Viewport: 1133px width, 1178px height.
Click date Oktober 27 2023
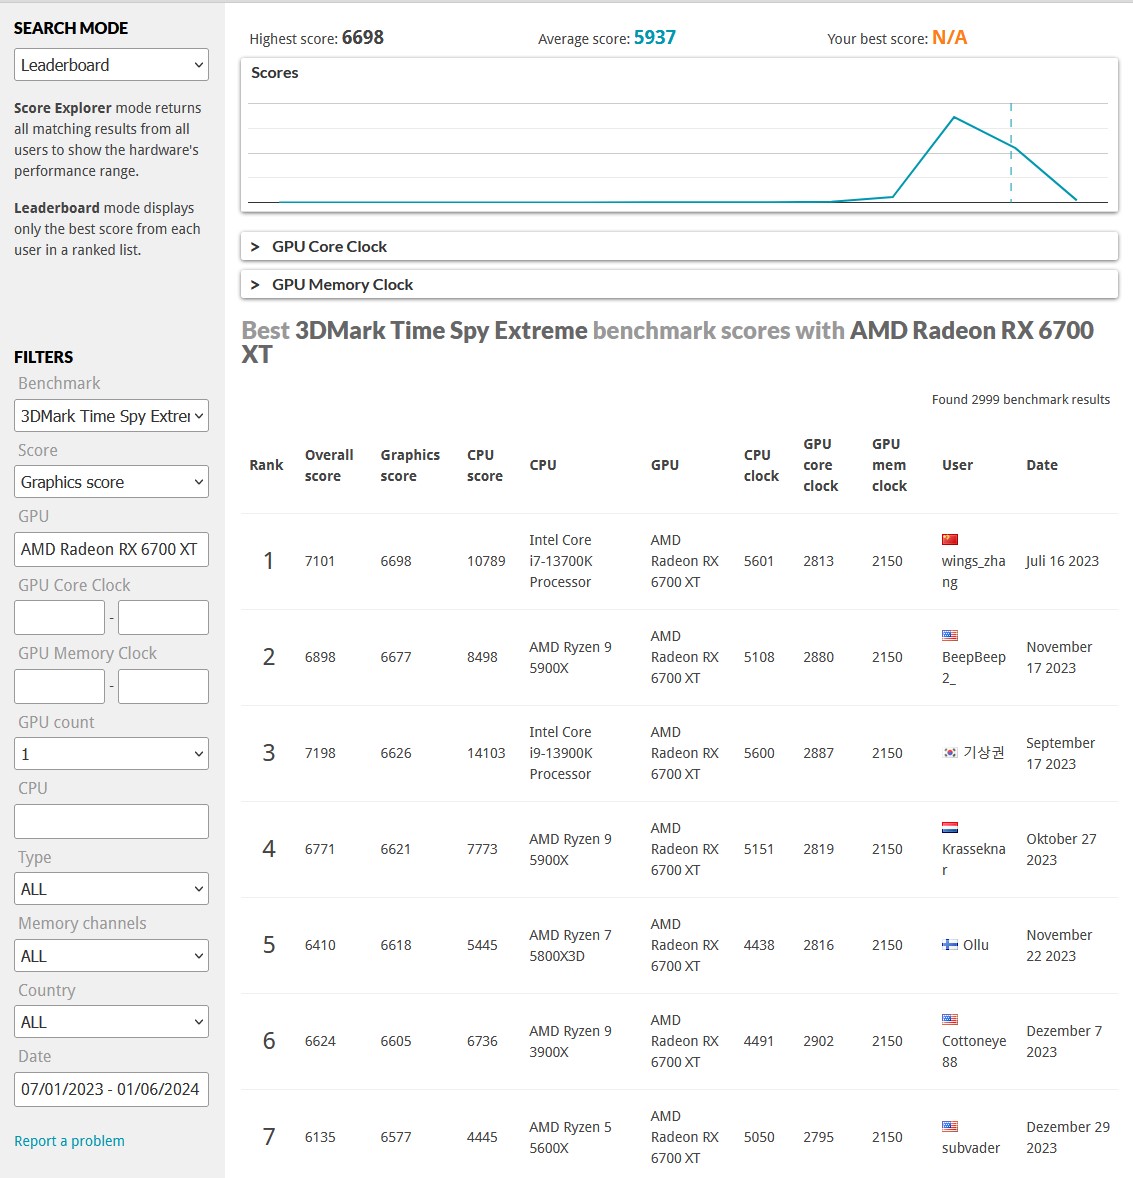1061,849
